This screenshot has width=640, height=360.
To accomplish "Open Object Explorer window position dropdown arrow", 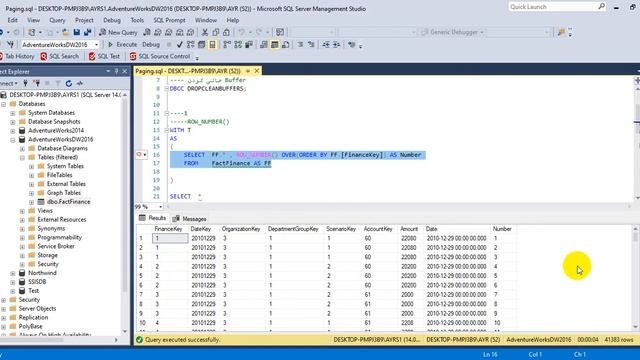I will pyautogui.click(x=108, y=71).
